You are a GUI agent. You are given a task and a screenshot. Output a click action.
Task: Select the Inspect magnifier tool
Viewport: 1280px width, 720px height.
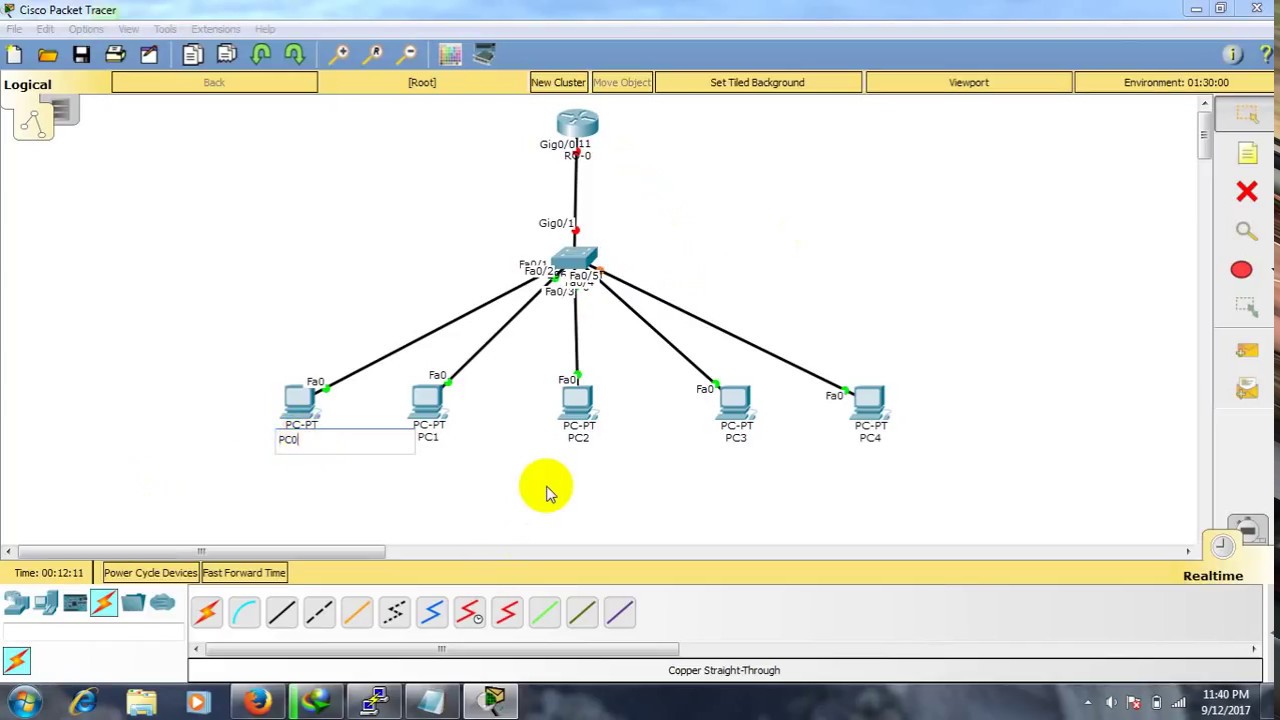[x=1246, y=231]
